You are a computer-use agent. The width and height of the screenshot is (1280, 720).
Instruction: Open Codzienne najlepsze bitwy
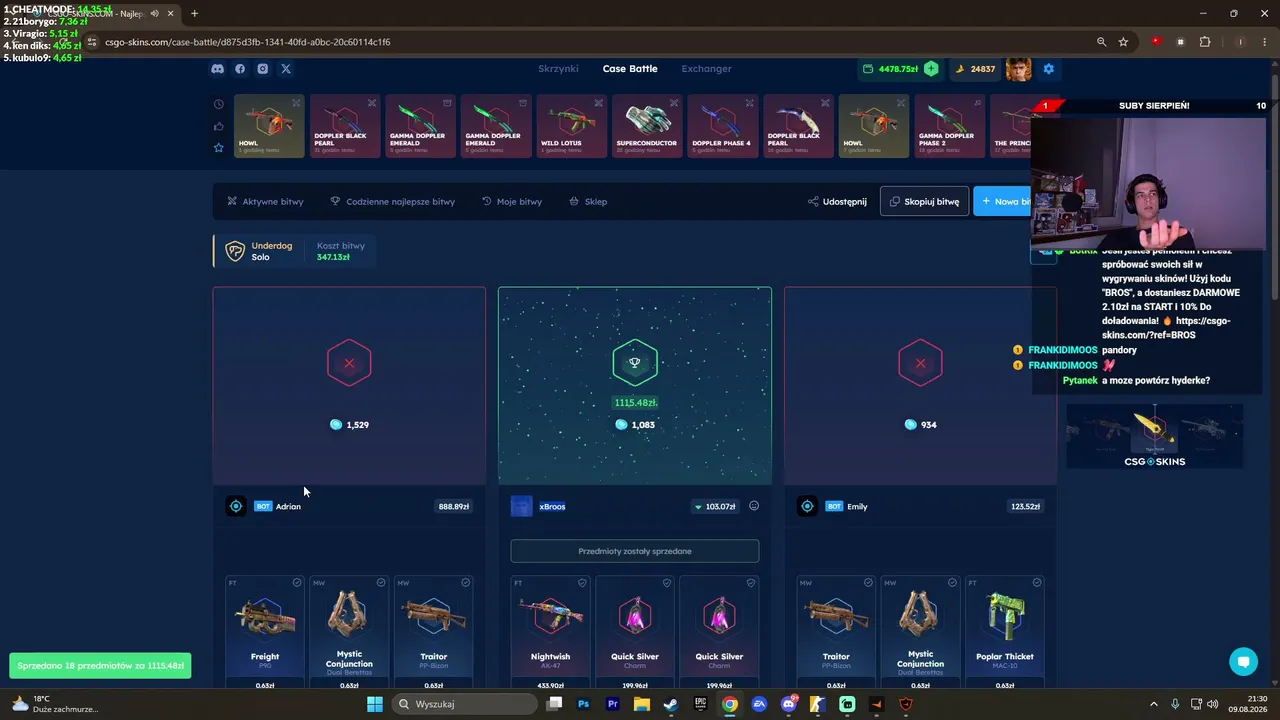coord(392,202)
